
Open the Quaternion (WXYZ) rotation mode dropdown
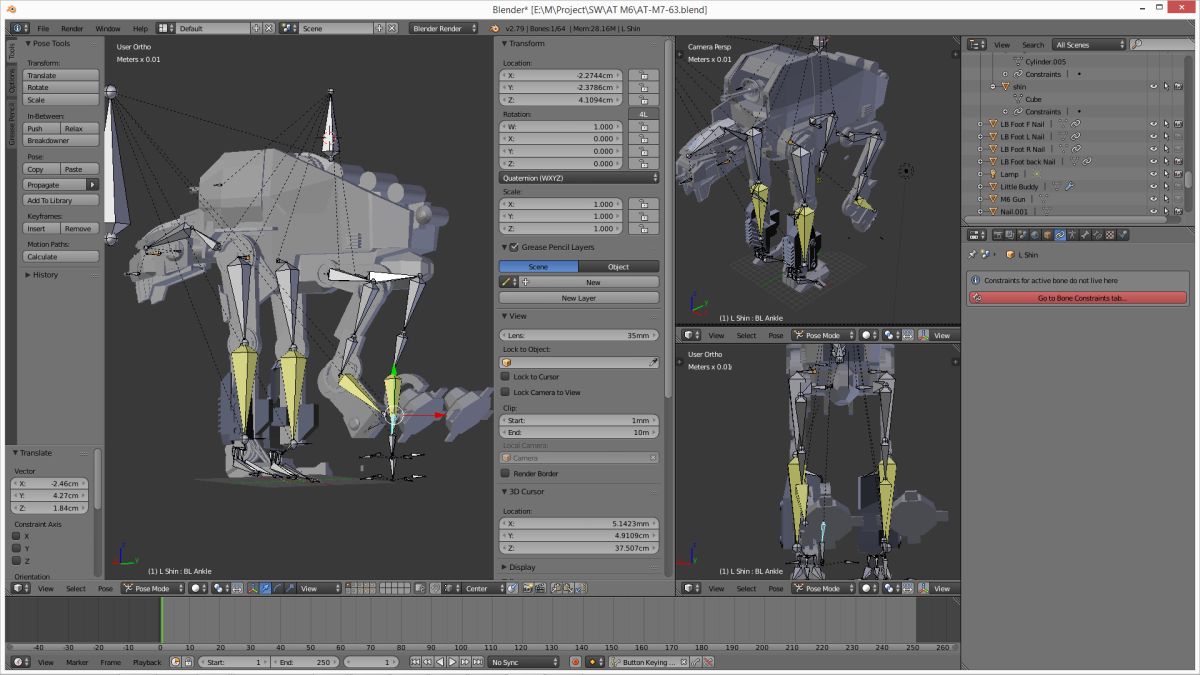[579, 177]
